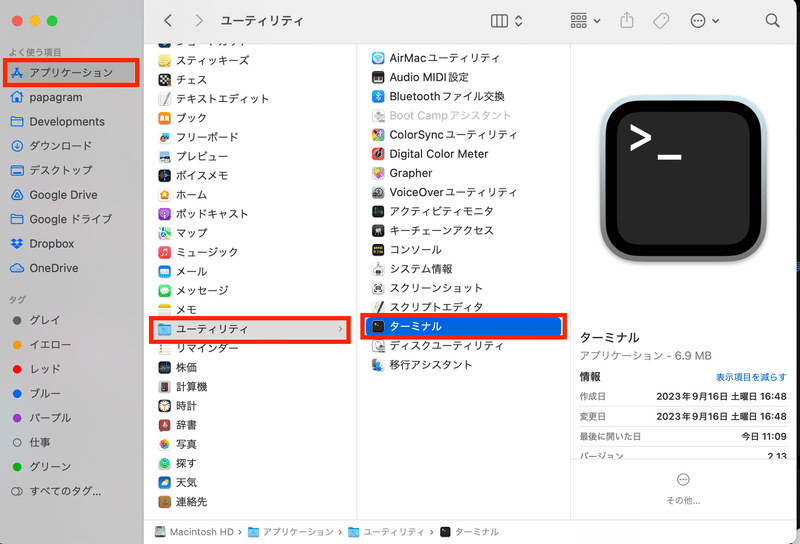Viewport: 800px width, 544px height.
Task: Select the マップ app icon
Action: click(x=164, y=233)
